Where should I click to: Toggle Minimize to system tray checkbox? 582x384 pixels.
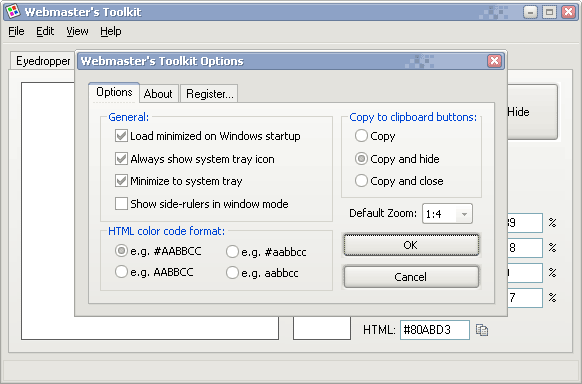[121, 181]
